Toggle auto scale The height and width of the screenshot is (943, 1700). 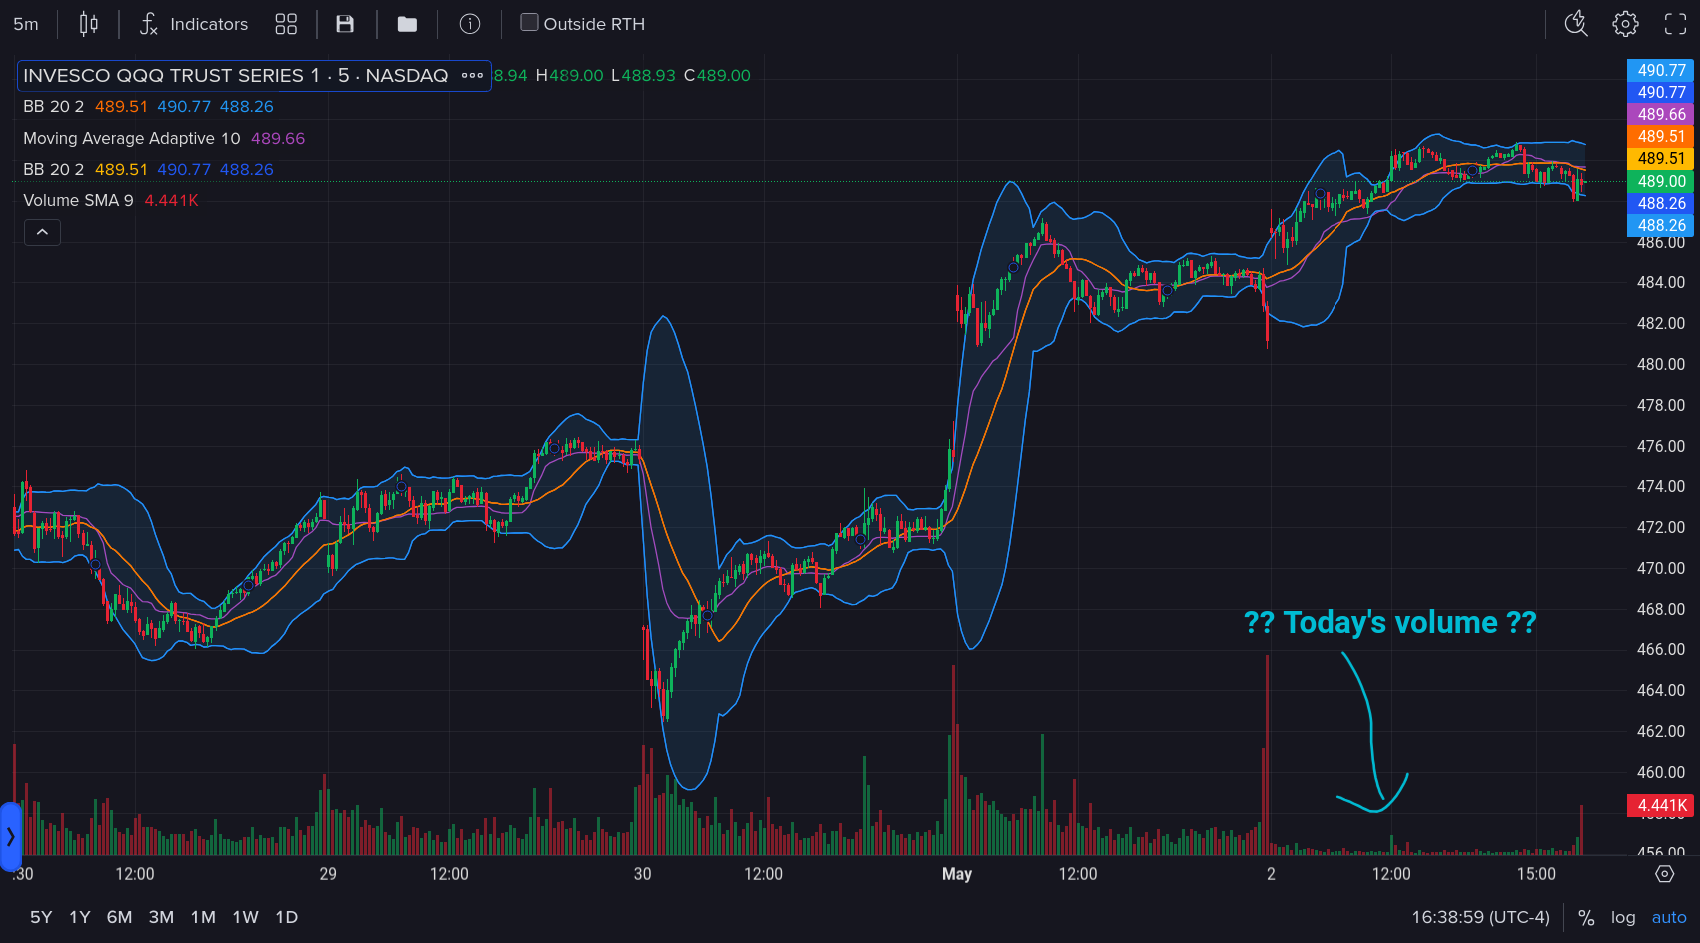(x=1669, y=917)
